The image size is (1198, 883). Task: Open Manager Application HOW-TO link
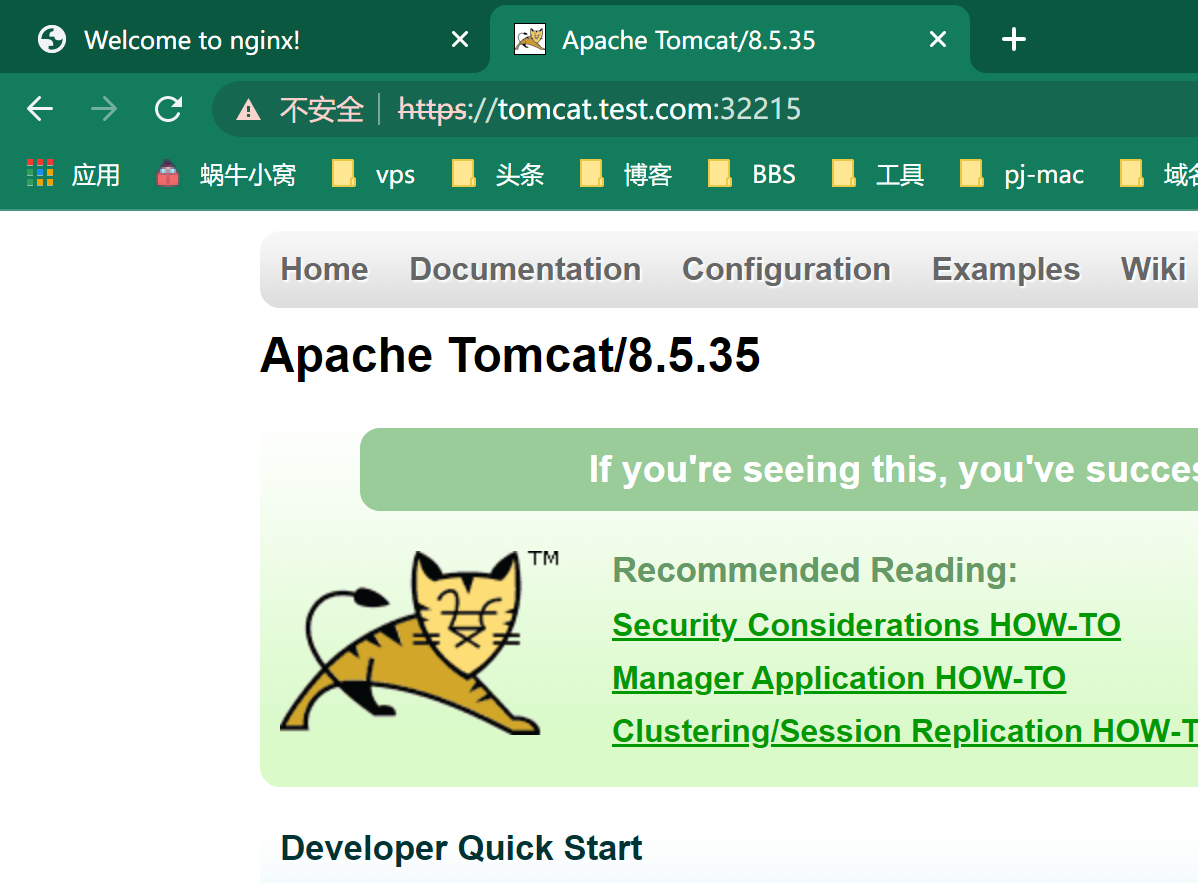(x=838, y=678)
